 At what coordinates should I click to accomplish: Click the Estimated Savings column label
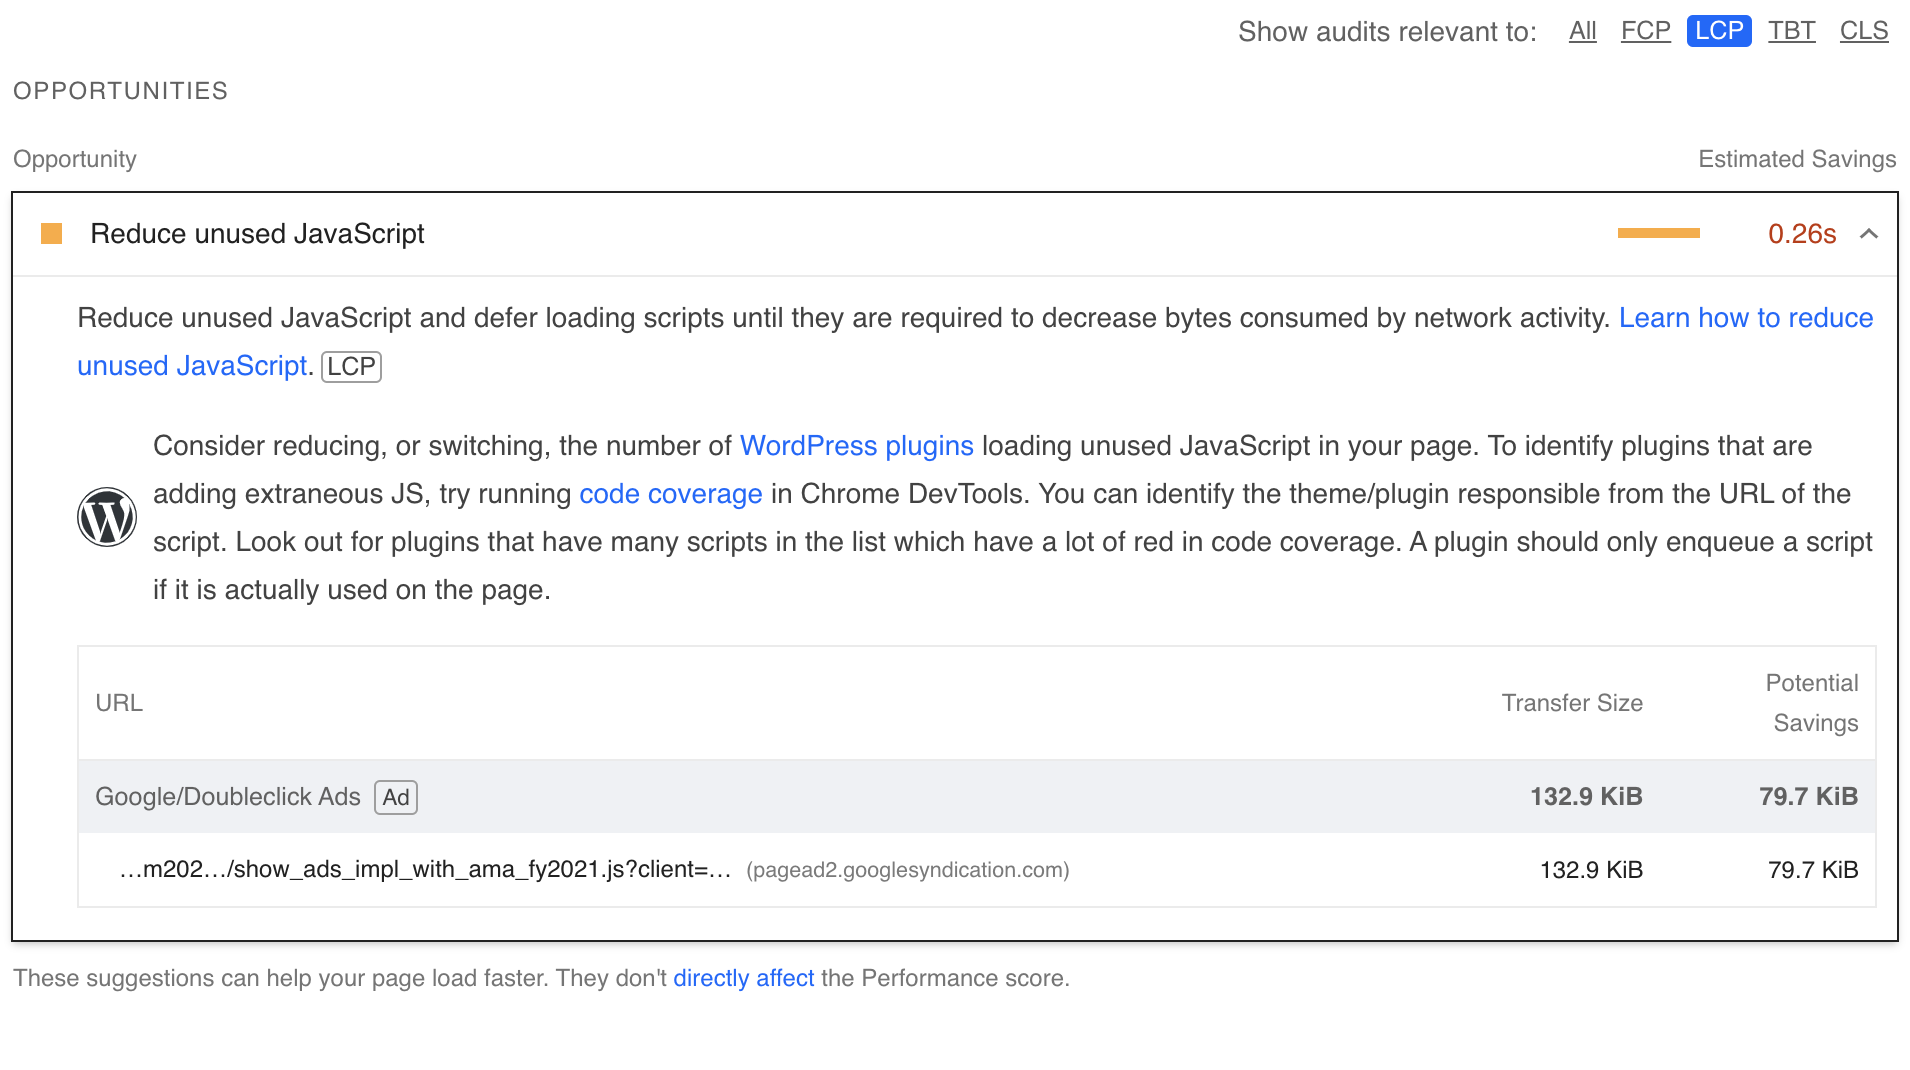1796,159
